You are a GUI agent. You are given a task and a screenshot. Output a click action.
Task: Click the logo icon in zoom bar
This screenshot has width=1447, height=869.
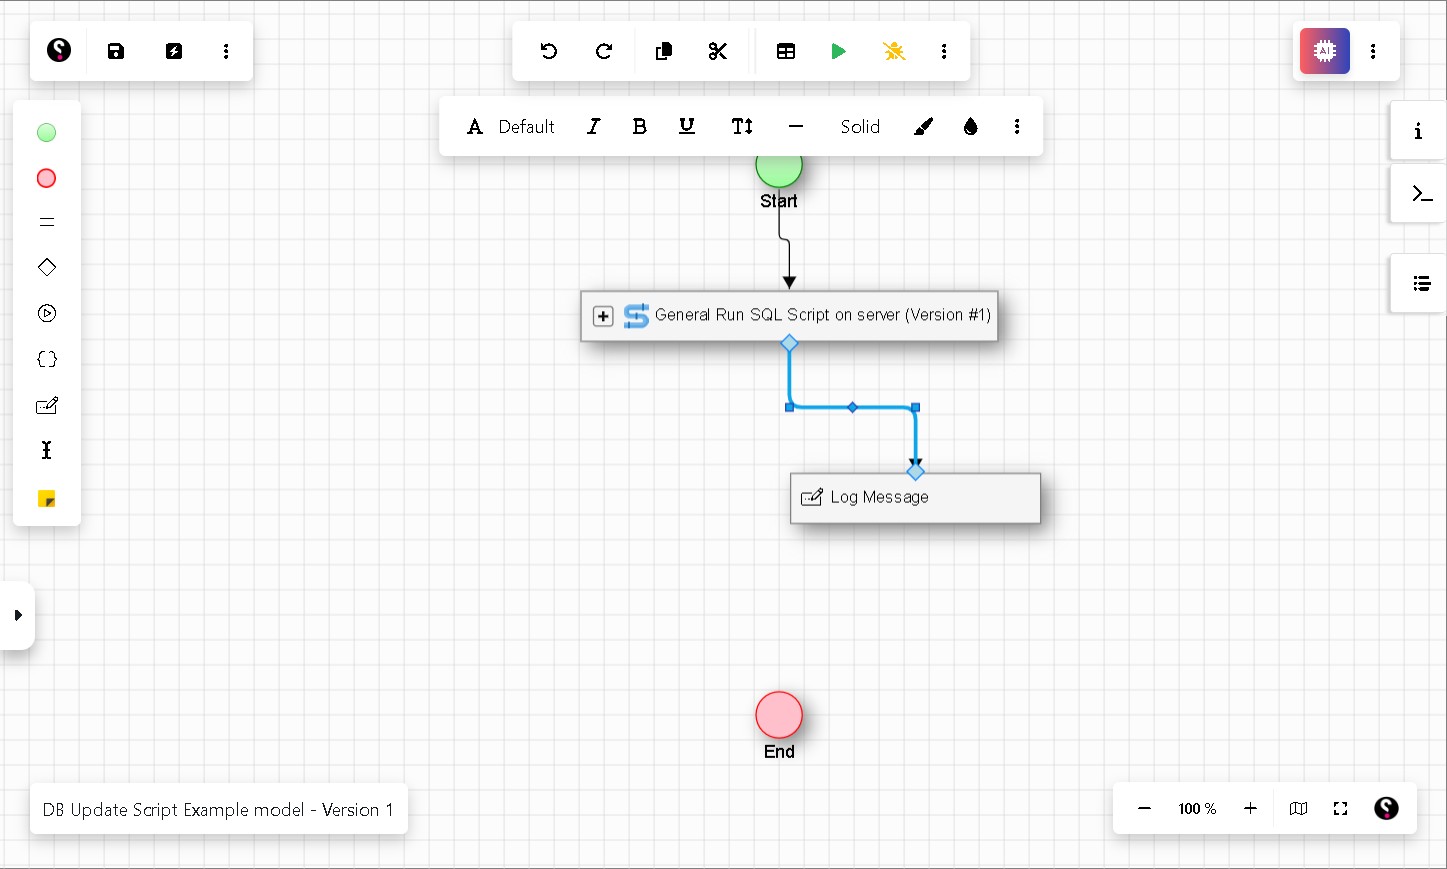(1386, 808)
